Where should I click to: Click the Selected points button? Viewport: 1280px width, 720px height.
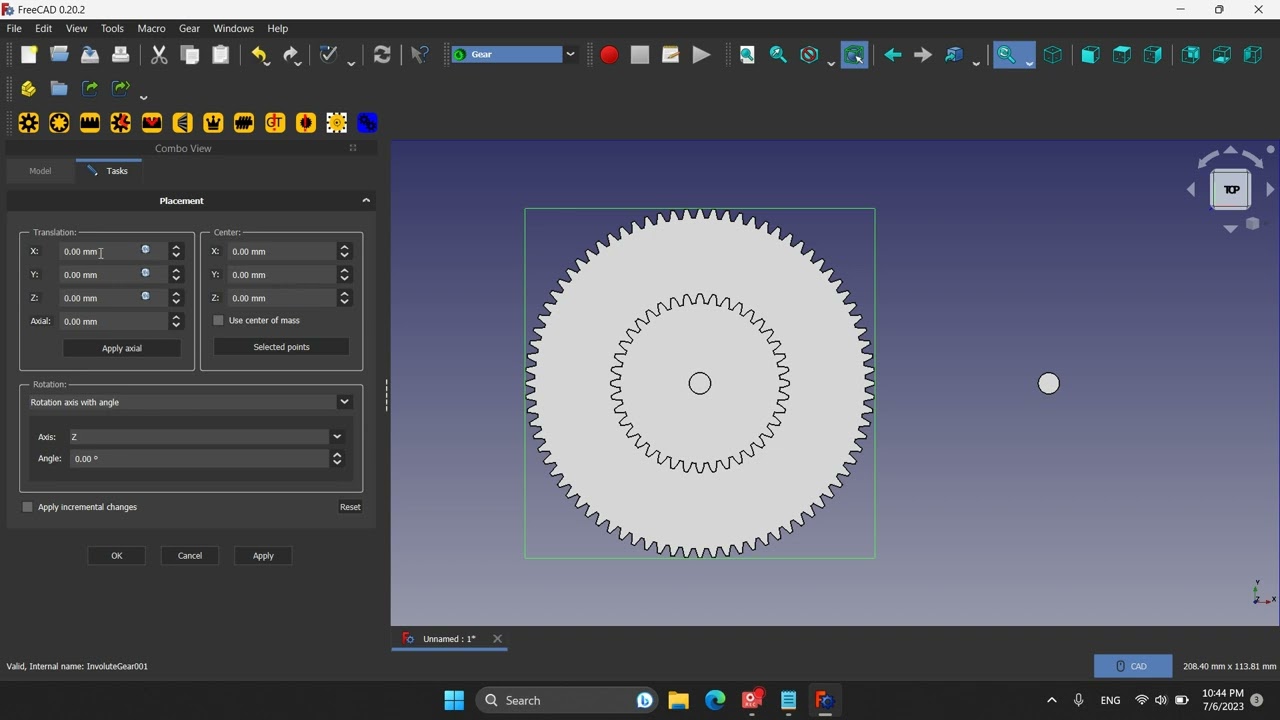click(281, 347)
